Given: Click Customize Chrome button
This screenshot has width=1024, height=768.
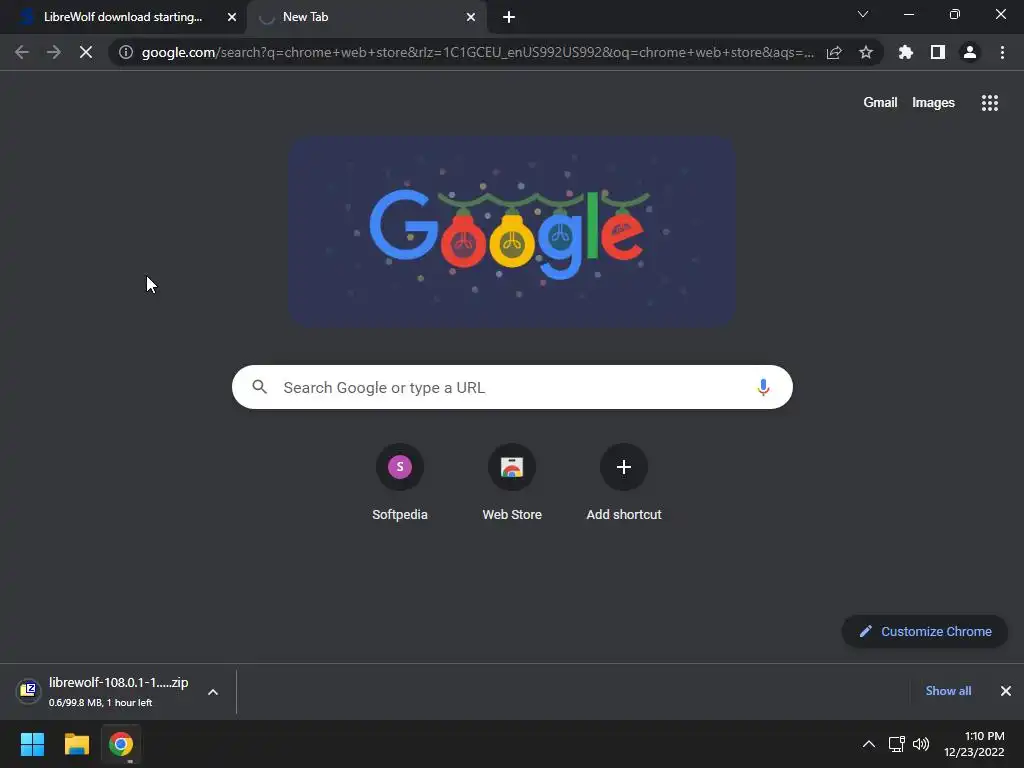Looking at the screenshot, I should point(925,632).
